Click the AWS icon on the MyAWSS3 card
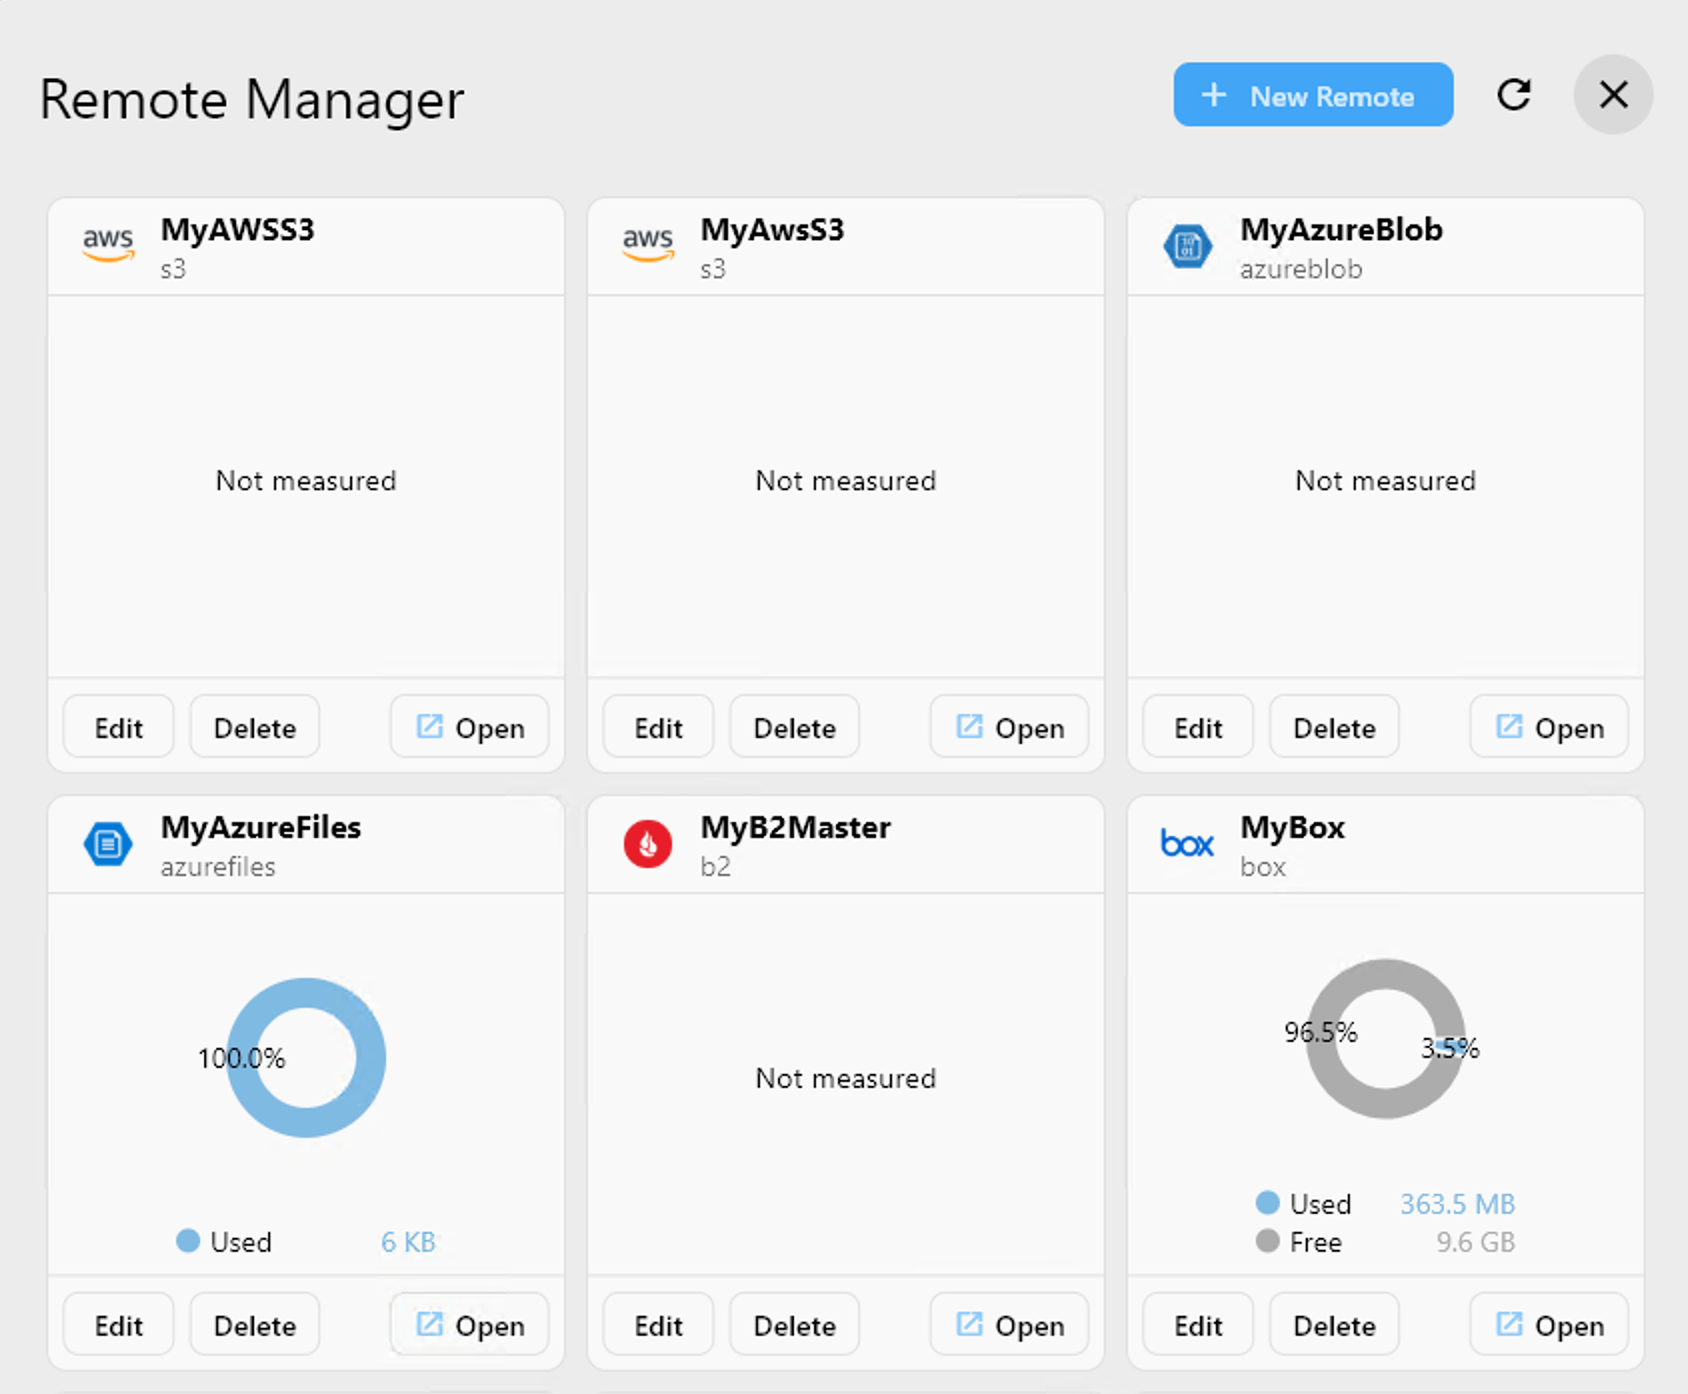The image size is (1688, 1394). pyautogui.click(x=107, y=245)
